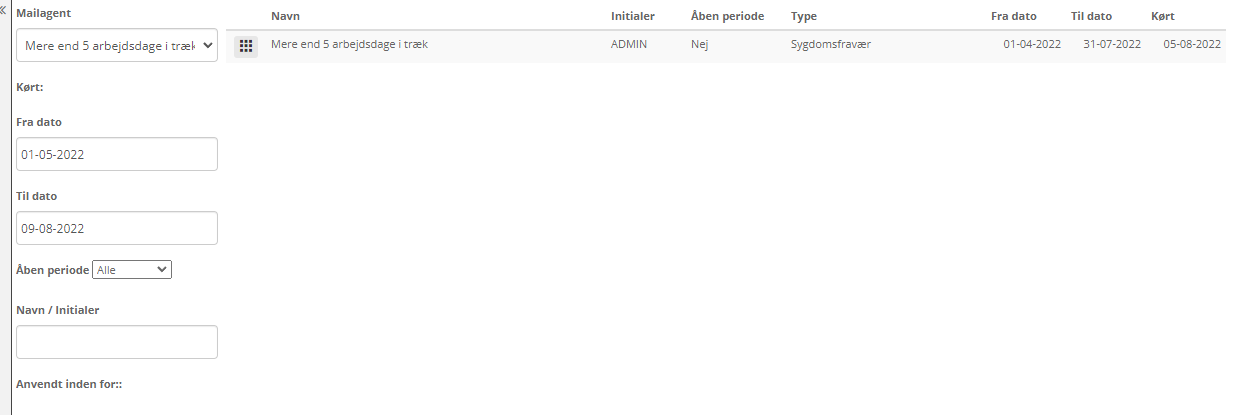This screenshot has width=1249, height=415.
Task: Select the row name 'Mere end 5 arbejdsdage i træk'
Action: point(349,44)
